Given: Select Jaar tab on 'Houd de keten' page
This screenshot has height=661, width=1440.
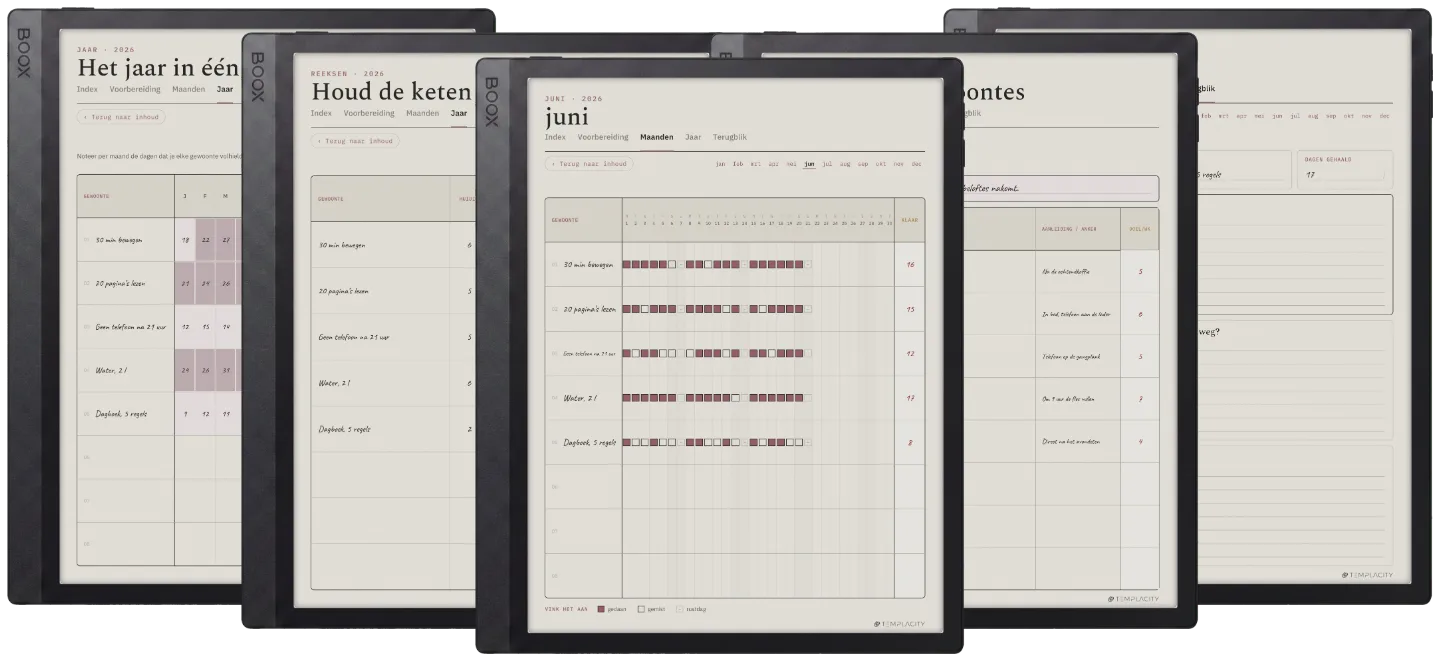Looking at the screenshot, I should (x=459, y=113).
